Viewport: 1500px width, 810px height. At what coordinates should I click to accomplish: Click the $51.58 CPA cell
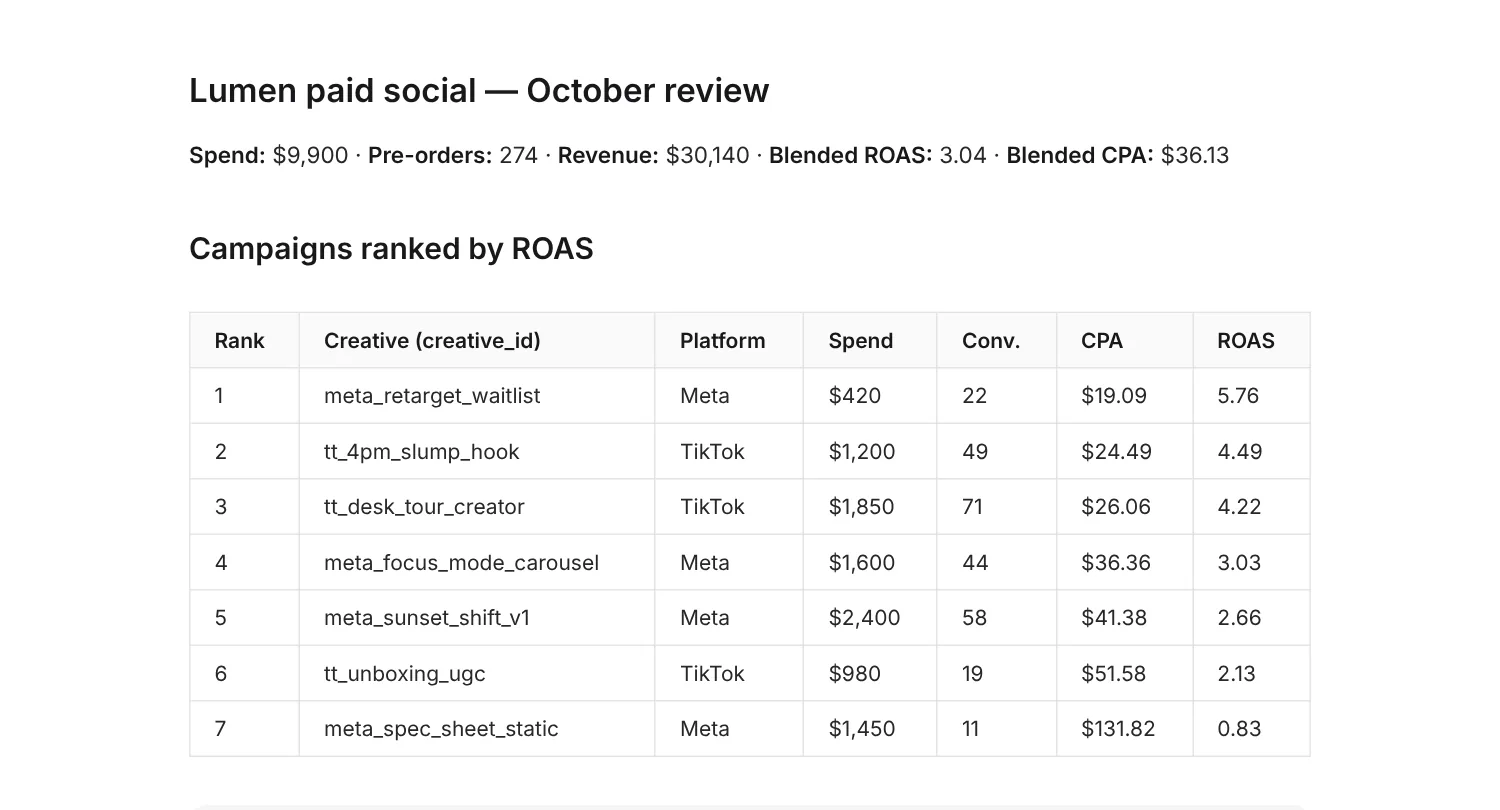pos(1125,673)
